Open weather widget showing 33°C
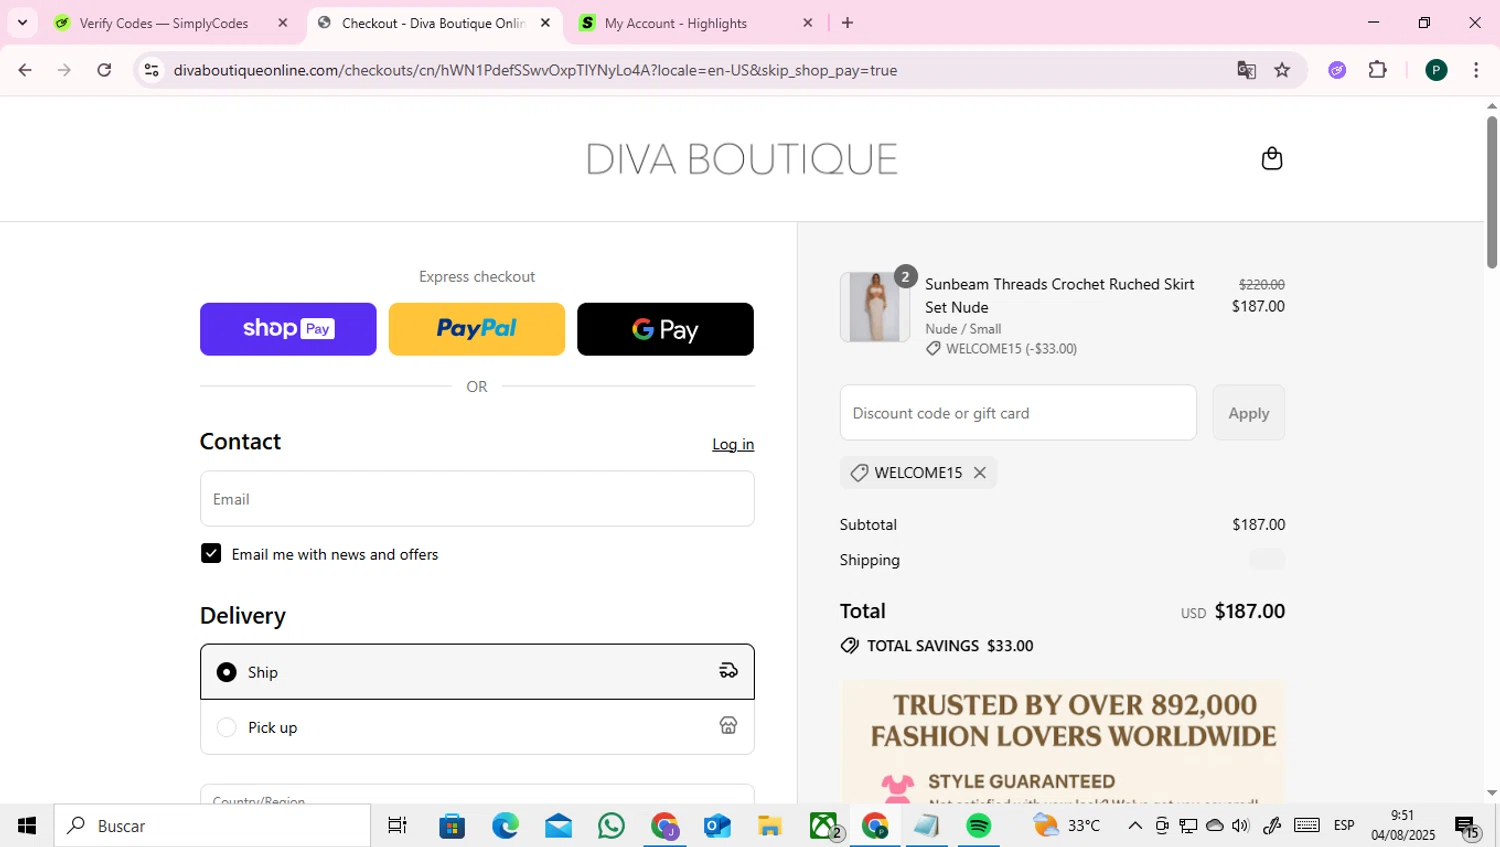1500x847 pixels. click(x=1067, y=826)
